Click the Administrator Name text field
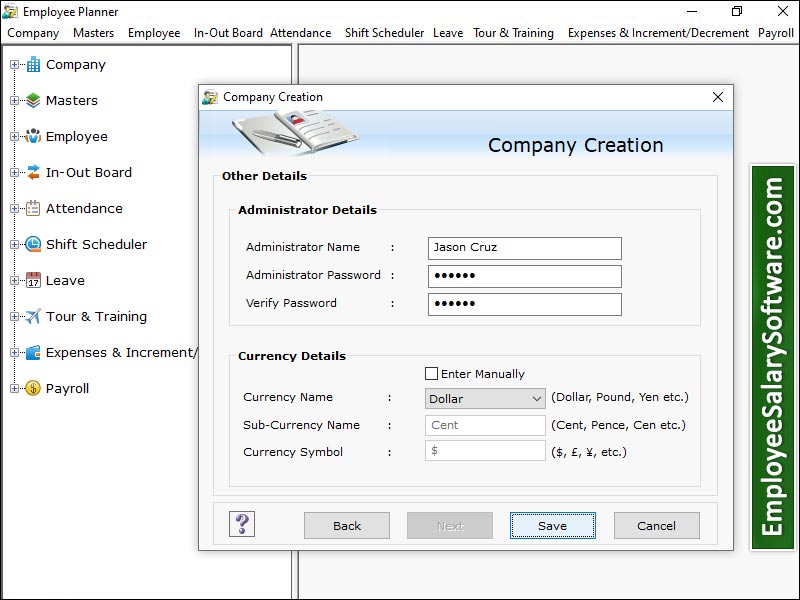This screenshot has height=600, width=800. pyautogui.click(x=524, y=248)
